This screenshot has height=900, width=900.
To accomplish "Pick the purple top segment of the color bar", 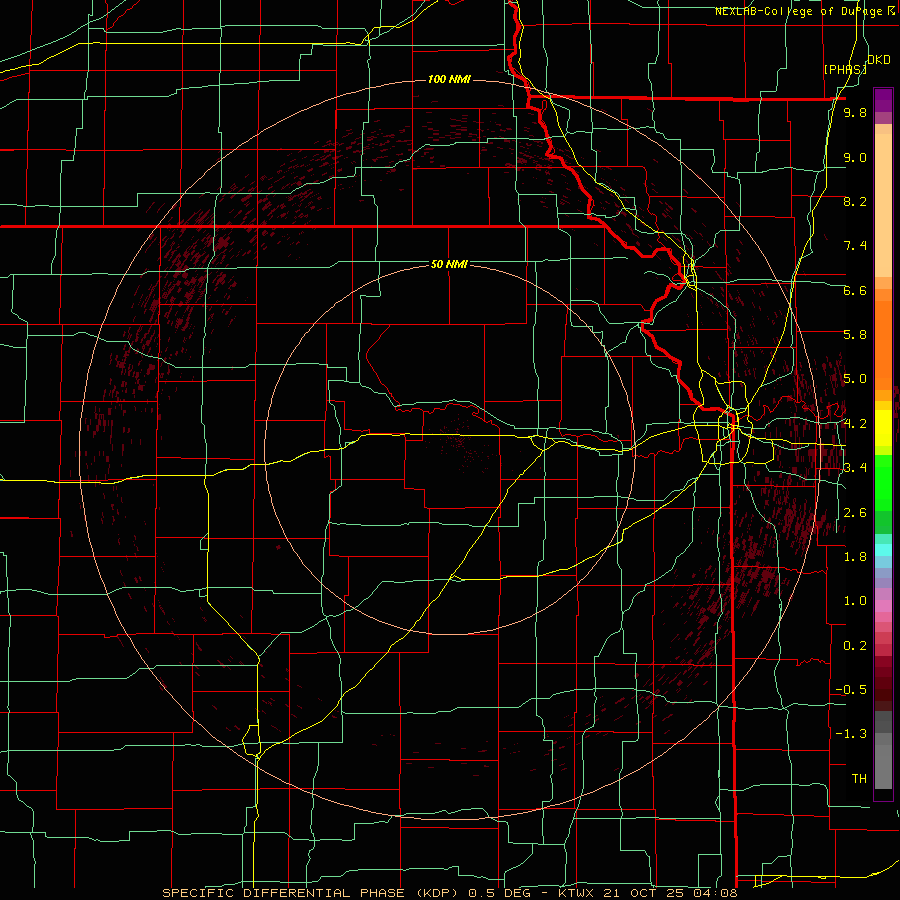I will 883,100.
